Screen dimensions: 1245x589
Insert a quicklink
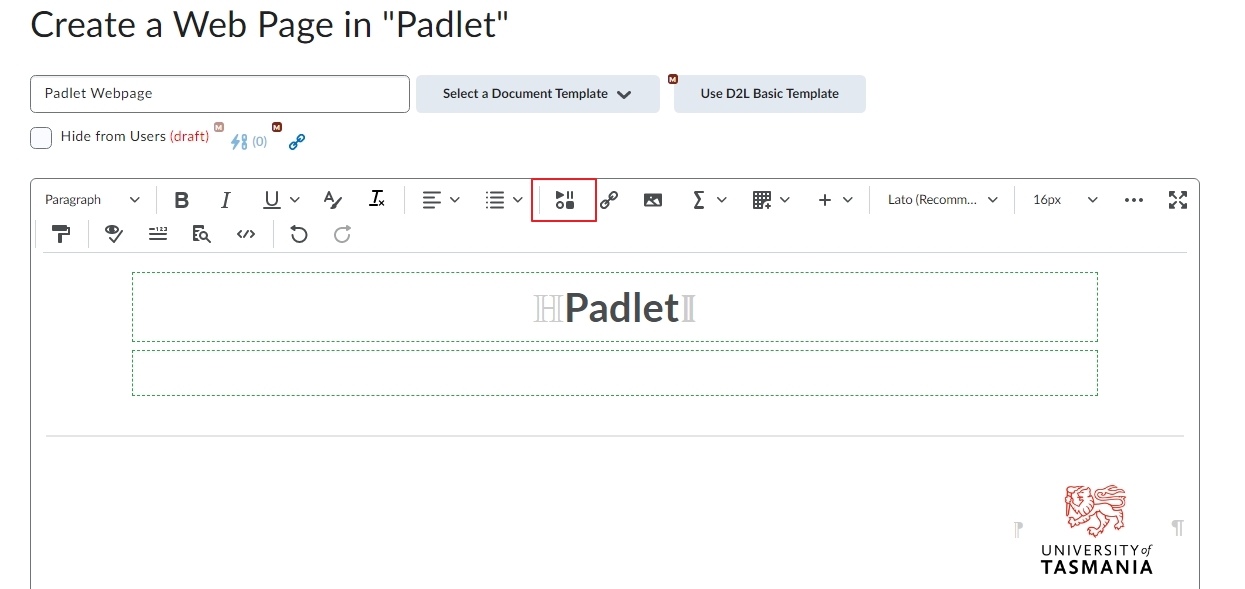point(609,200)
